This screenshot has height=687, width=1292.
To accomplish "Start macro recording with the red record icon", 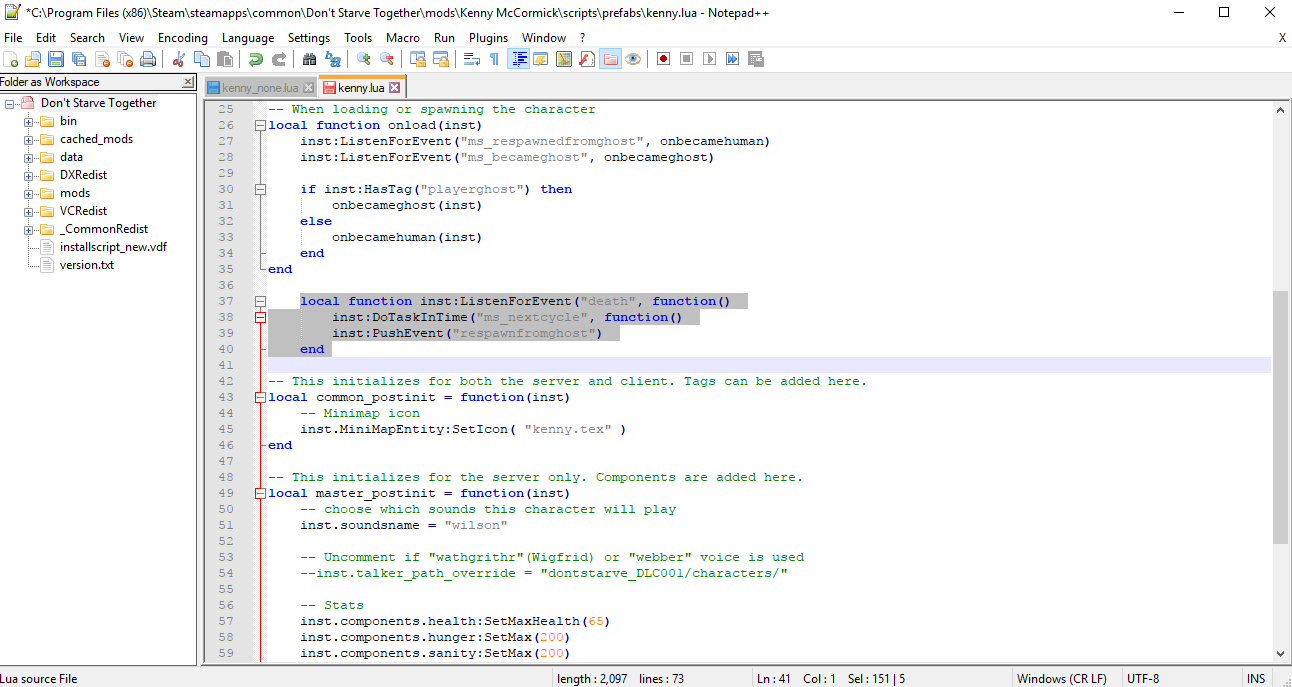I will point(663,60).
